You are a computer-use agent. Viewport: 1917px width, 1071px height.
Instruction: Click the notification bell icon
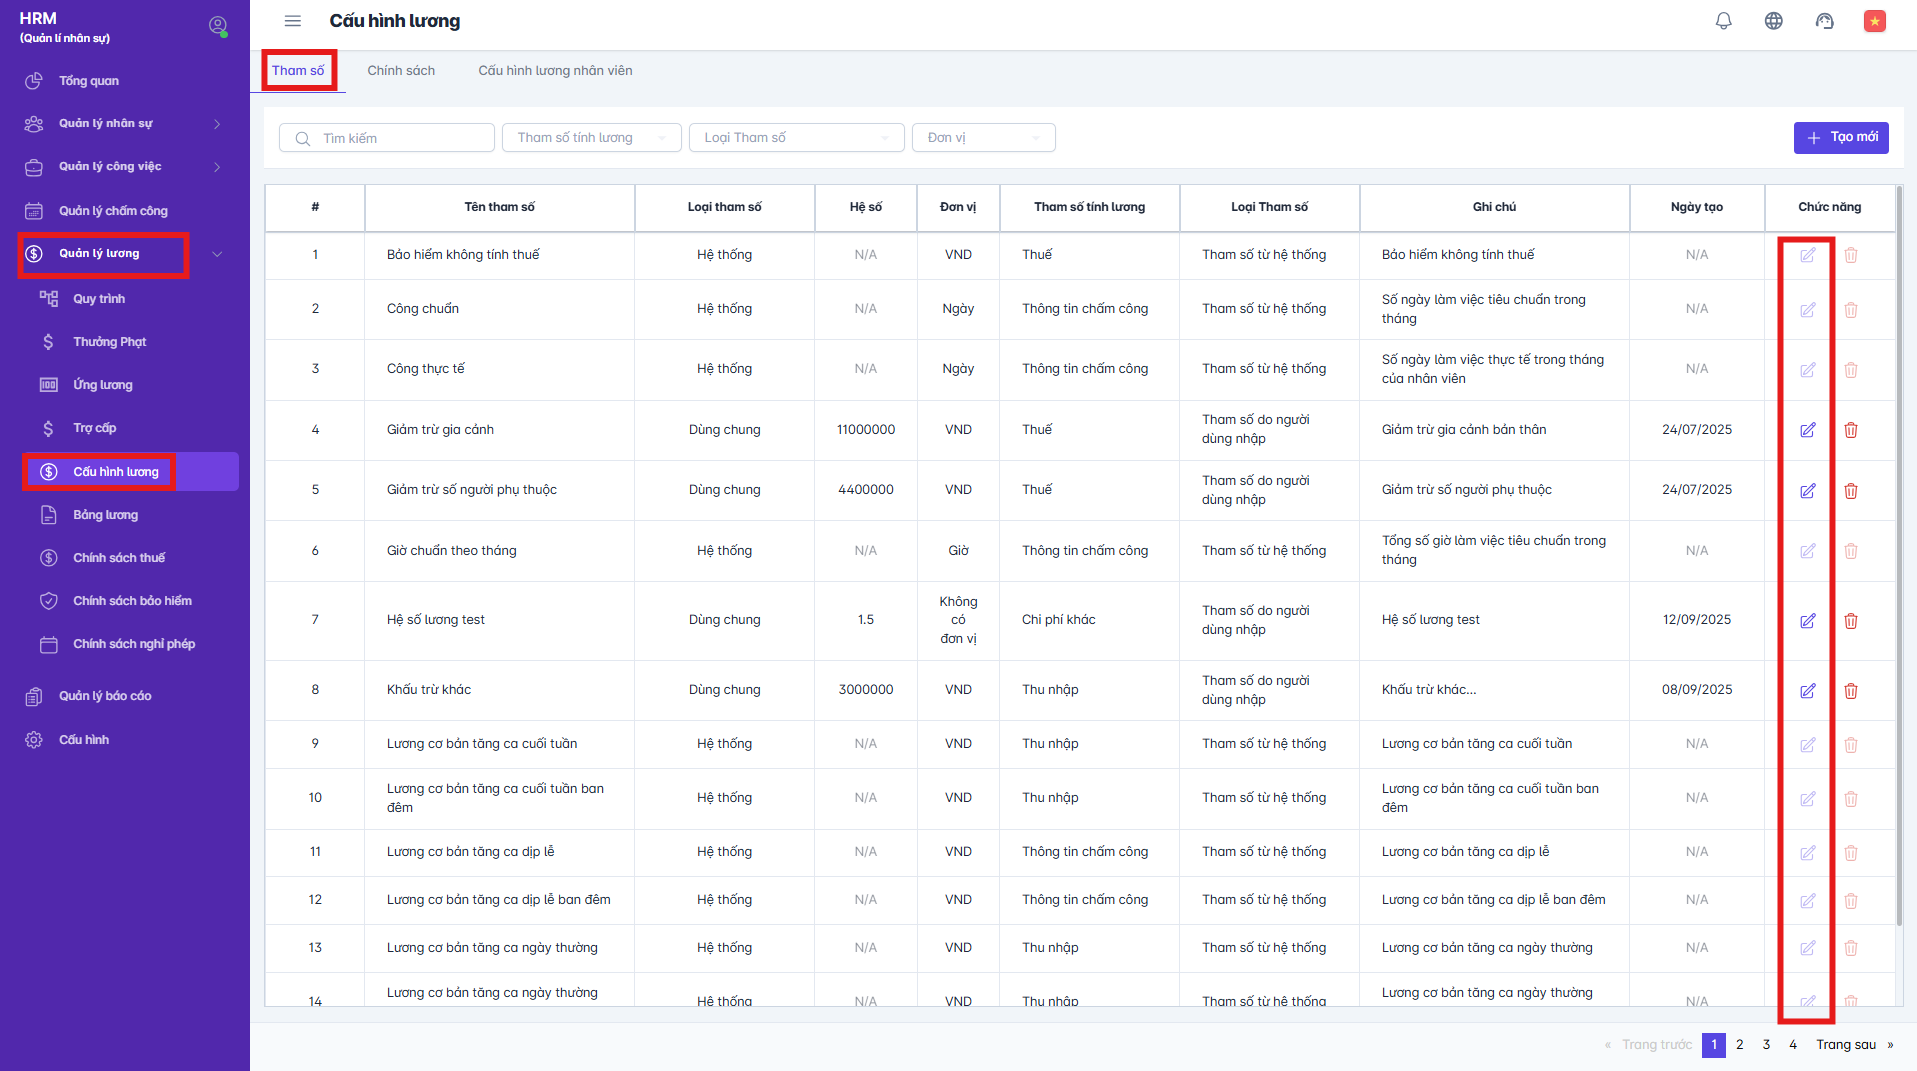(x=1723, y=21)
